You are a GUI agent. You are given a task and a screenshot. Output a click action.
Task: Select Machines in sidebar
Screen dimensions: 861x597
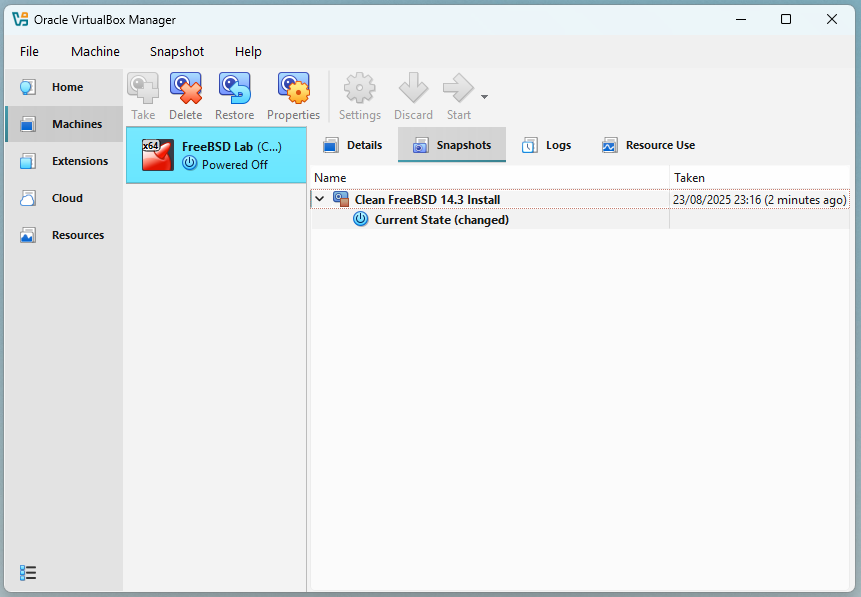click(x=64, y=124)
